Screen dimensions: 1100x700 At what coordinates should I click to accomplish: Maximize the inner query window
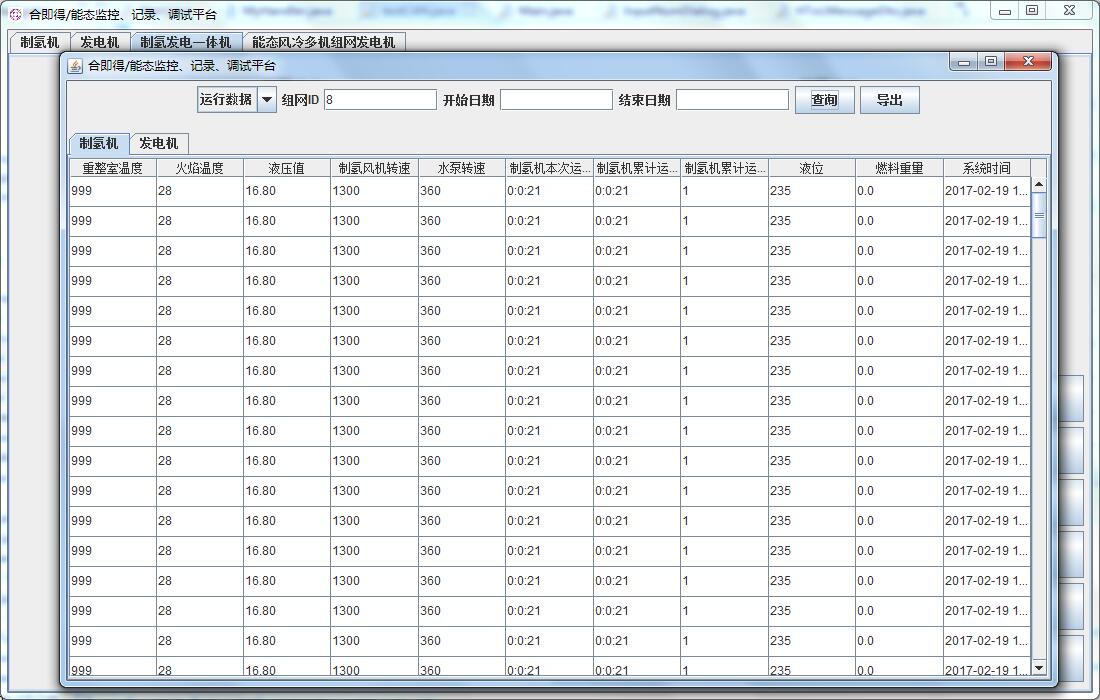[x=991, y=62]
